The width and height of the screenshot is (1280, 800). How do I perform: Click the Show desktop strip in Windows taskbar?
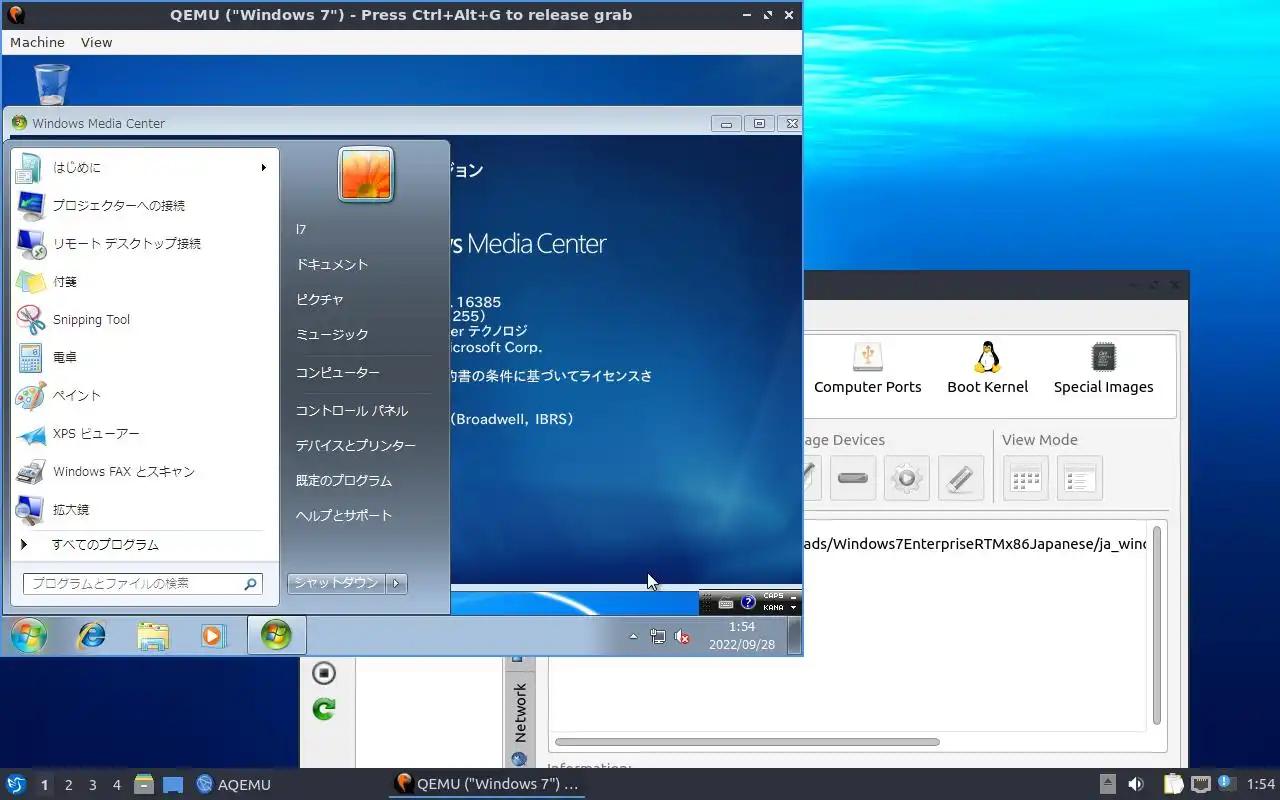794,636
